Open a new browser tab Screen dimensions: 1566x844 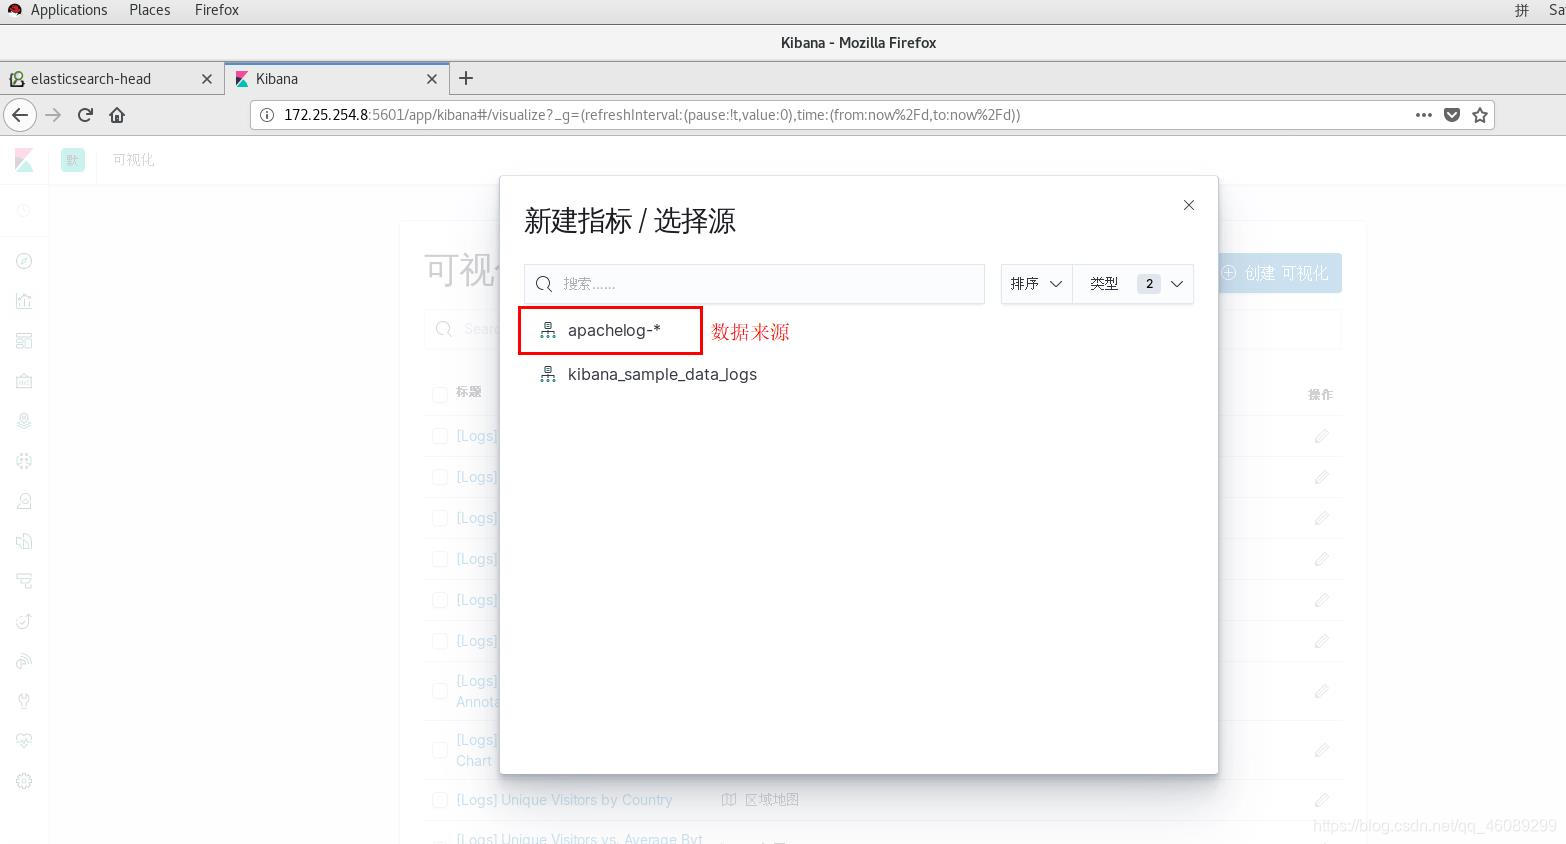tap(466, 78)
